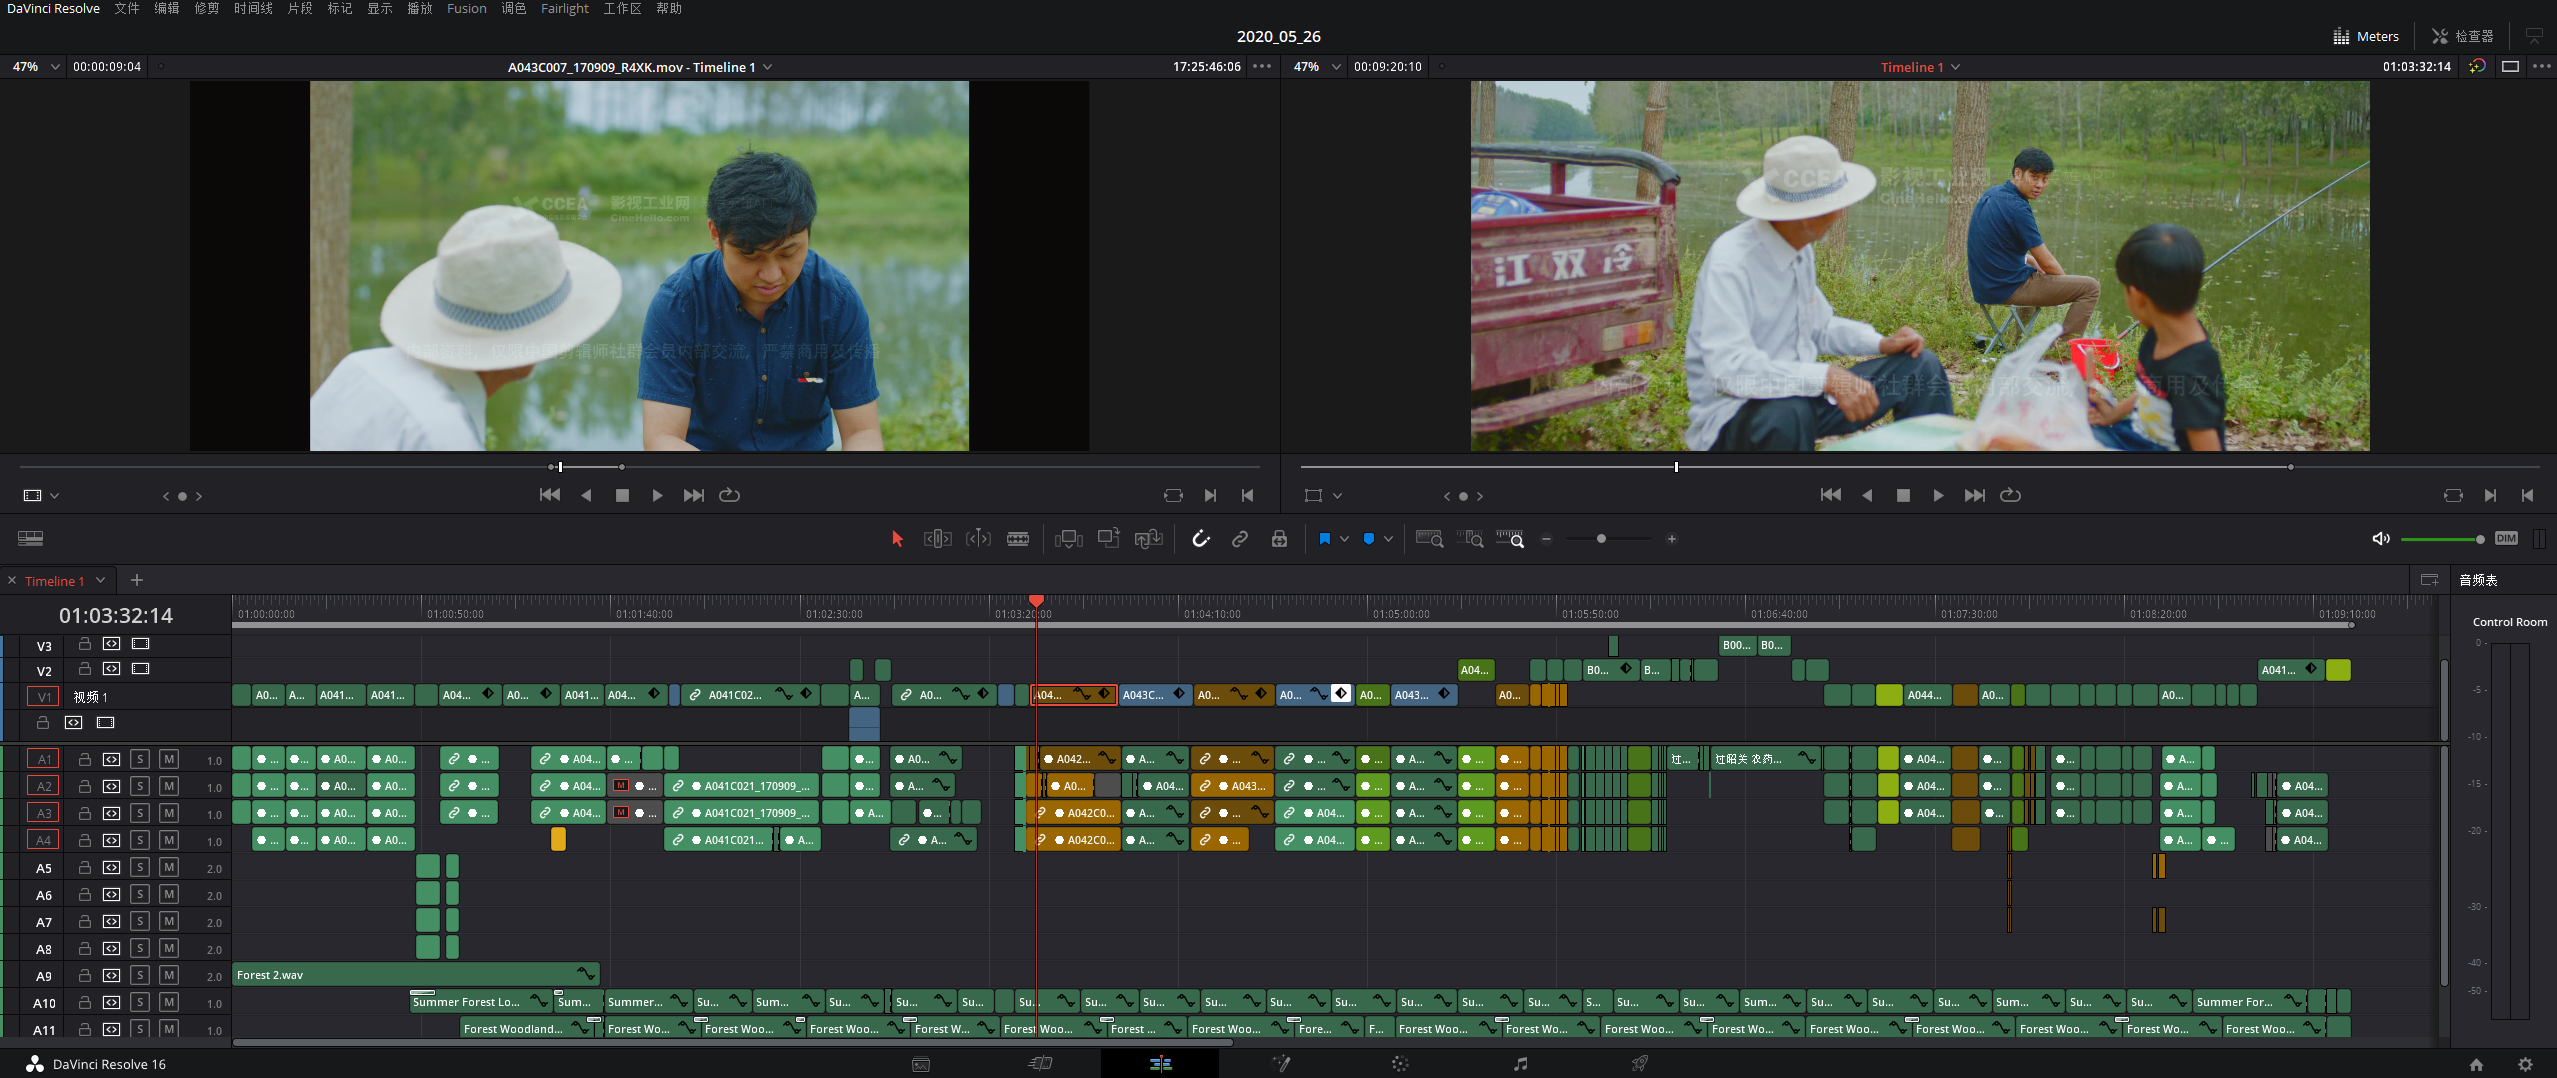Screen dimensions: 2557x1078
Task: Select the Blade edit mode tool
Action: (1017, 539)
